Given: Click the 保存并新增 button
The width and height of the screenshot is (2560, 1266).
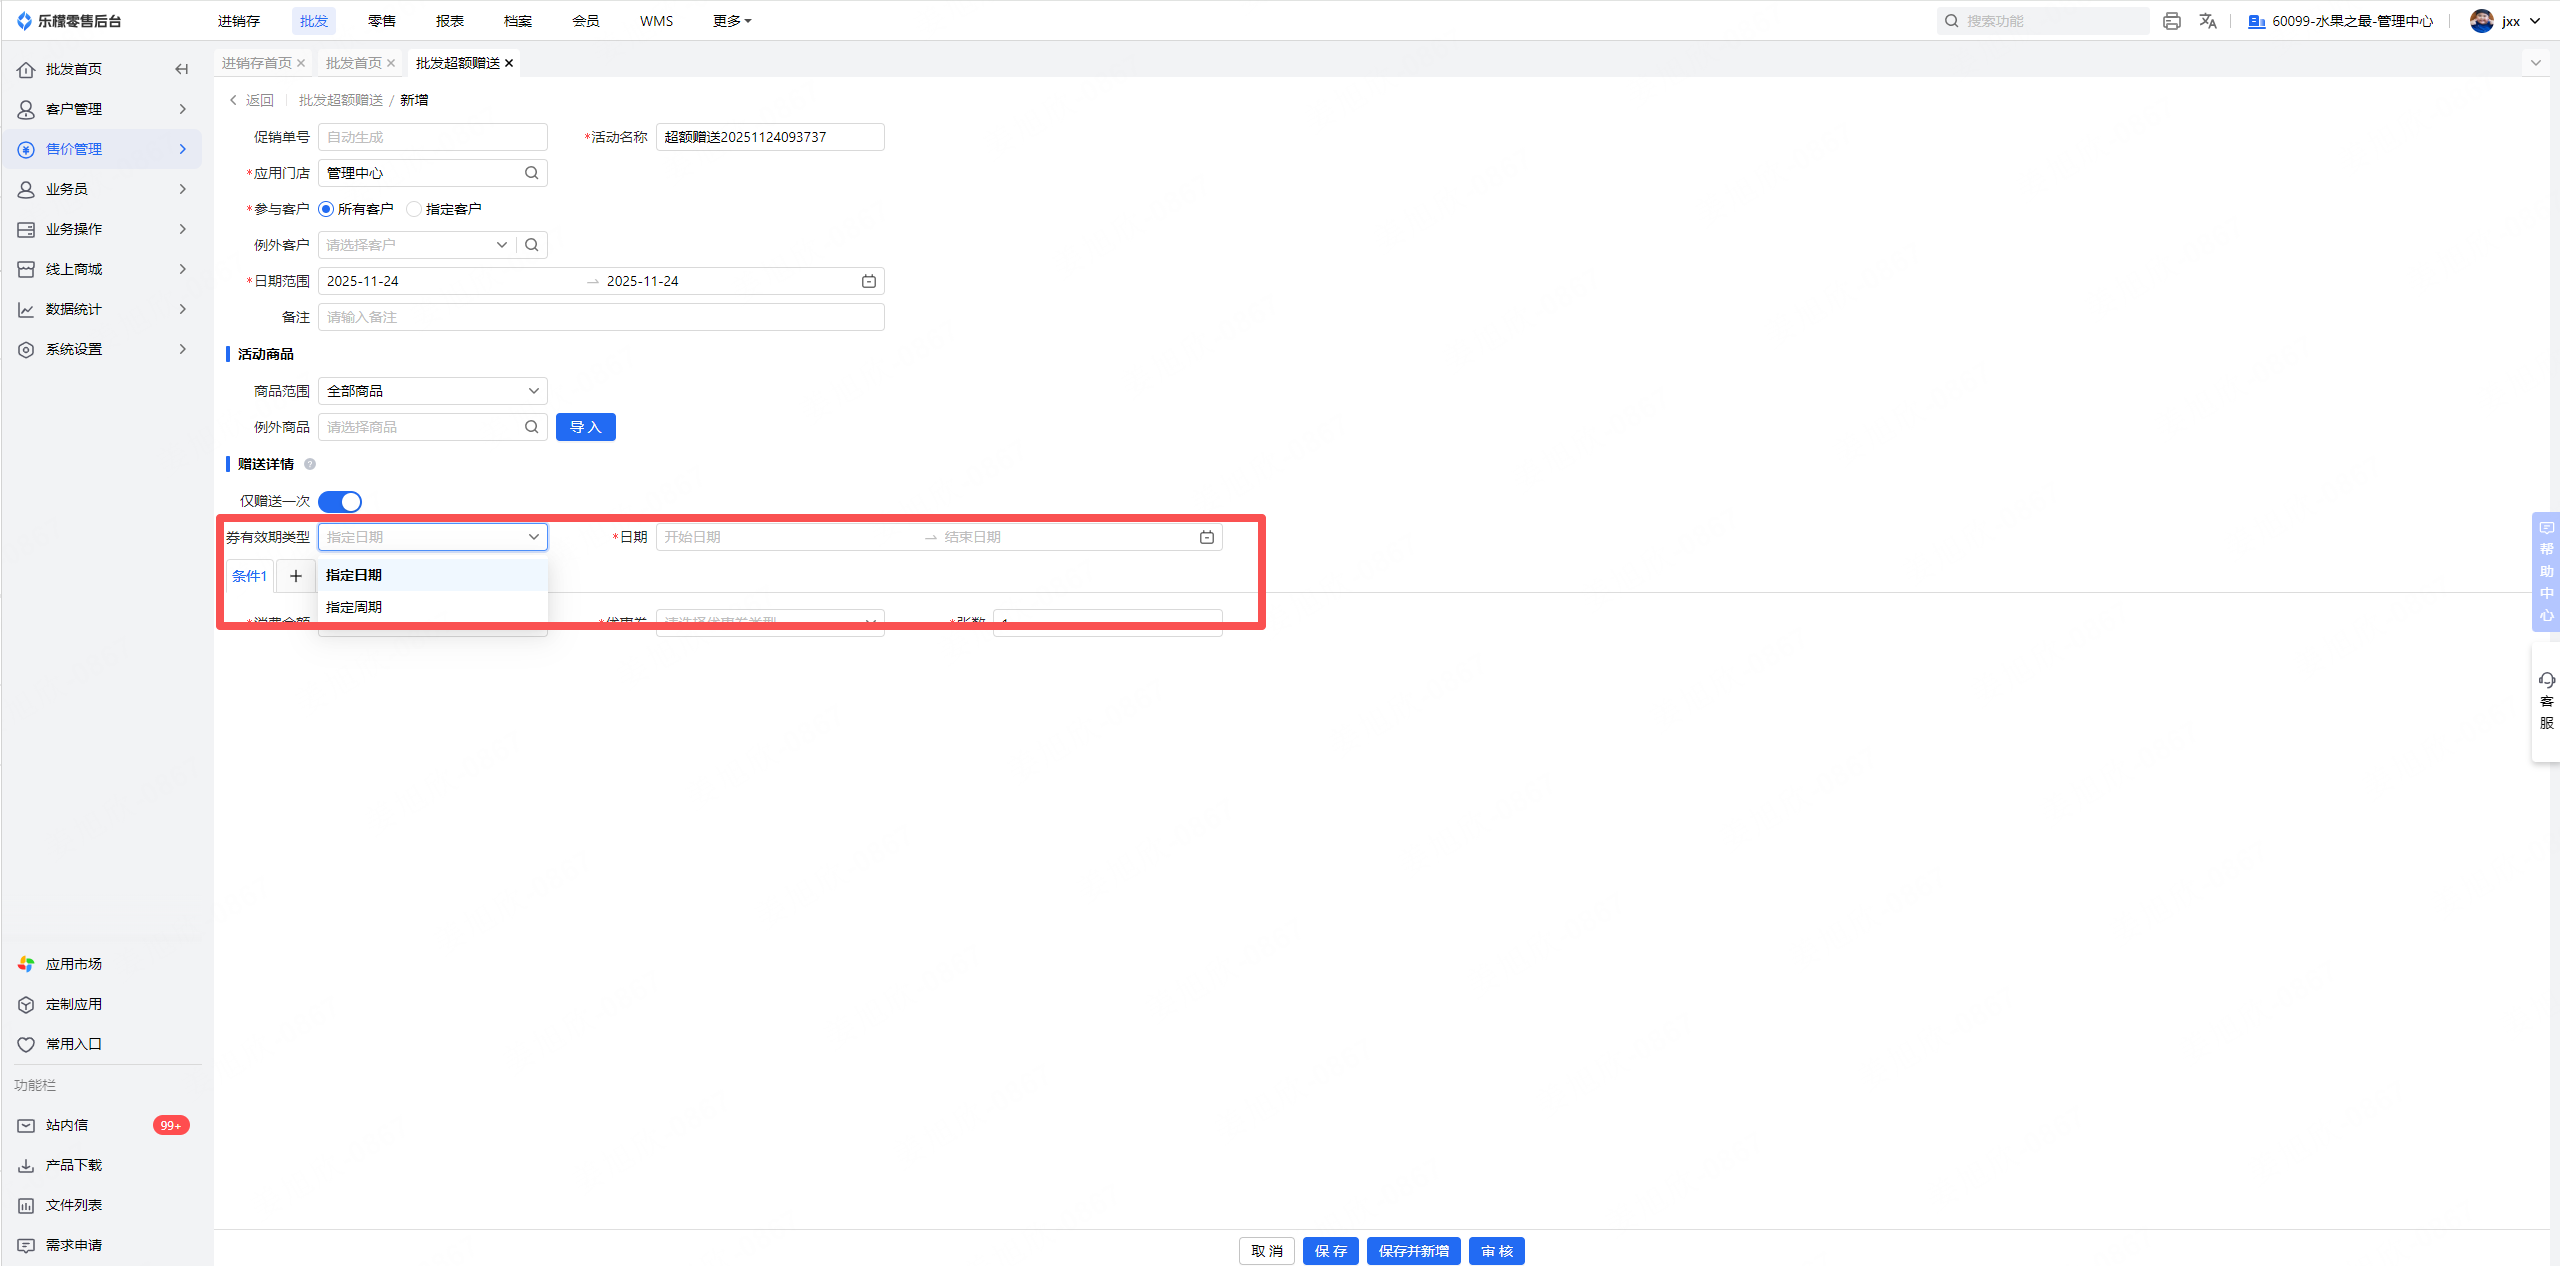Looking at the screenshot, I should tap(1413, 1251).
